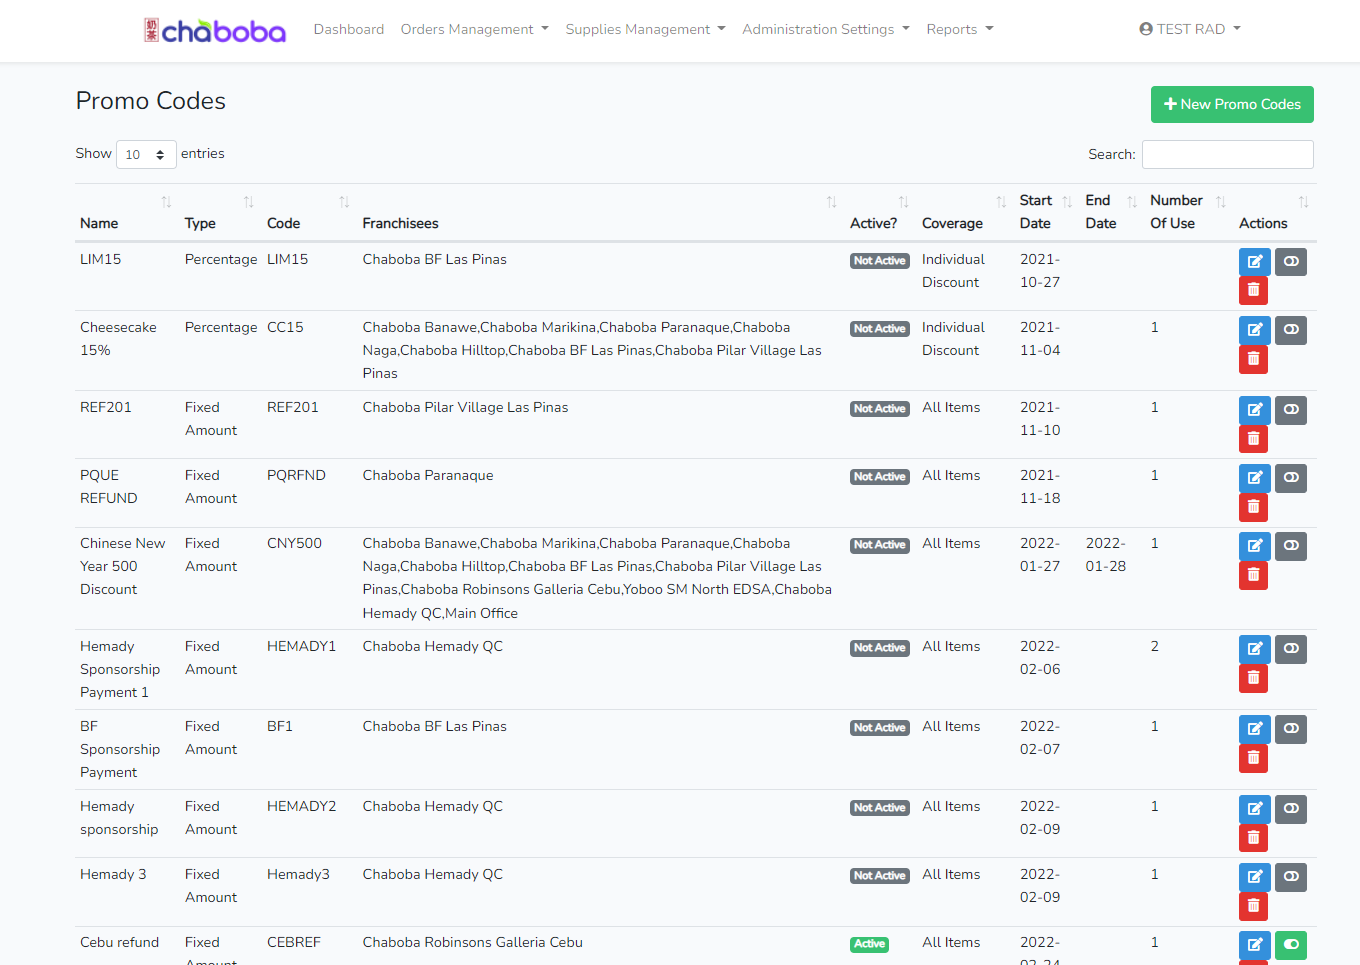Screen dimensions: 1360x965
Task: Toggle active status for BF1 code
Action: click(1291, 729)
